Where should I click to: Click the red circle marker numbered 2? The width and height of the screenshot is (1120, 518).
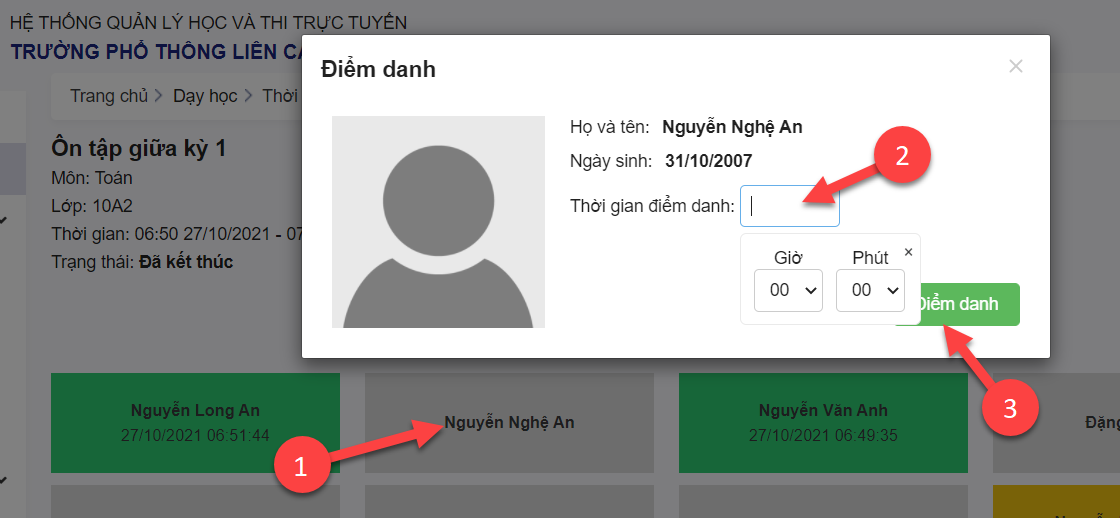[902, 156]
